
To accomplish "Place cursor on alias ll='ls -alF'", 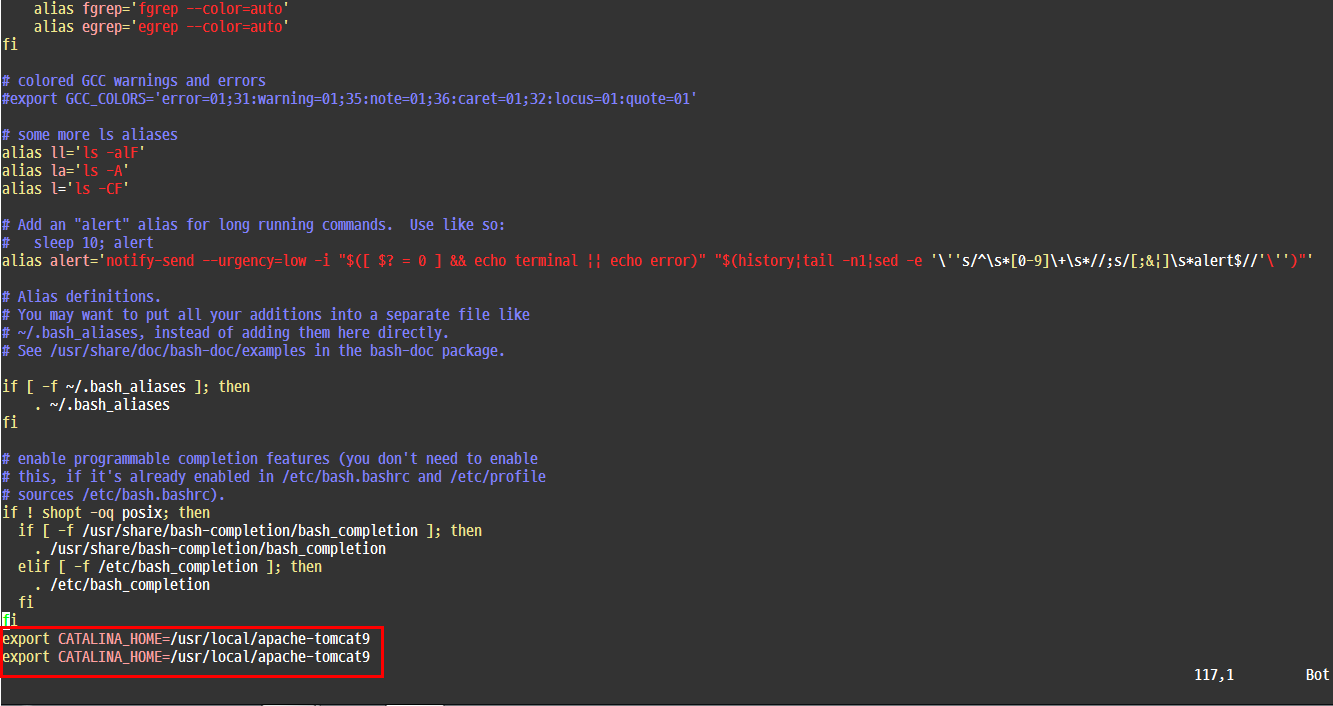I will 74,152.
